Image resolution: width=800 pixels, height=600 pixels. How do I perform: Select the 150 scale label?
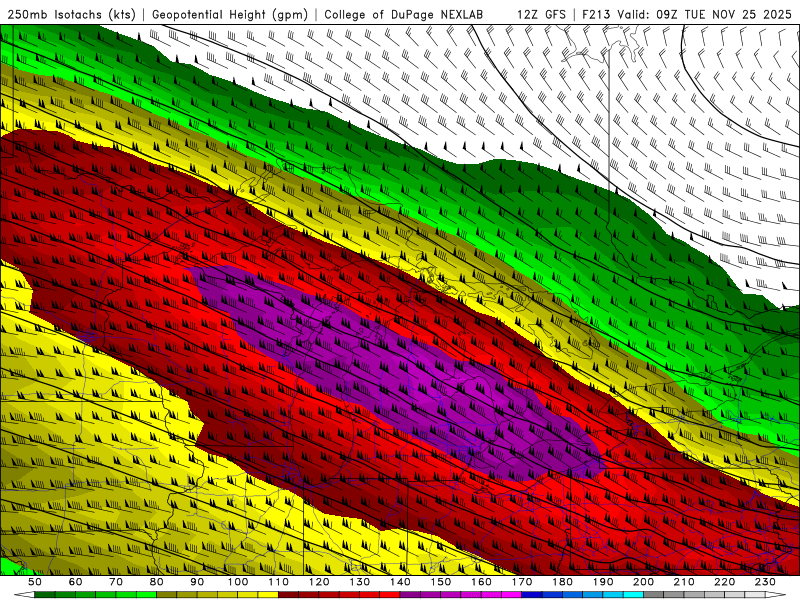pos(441,582)
